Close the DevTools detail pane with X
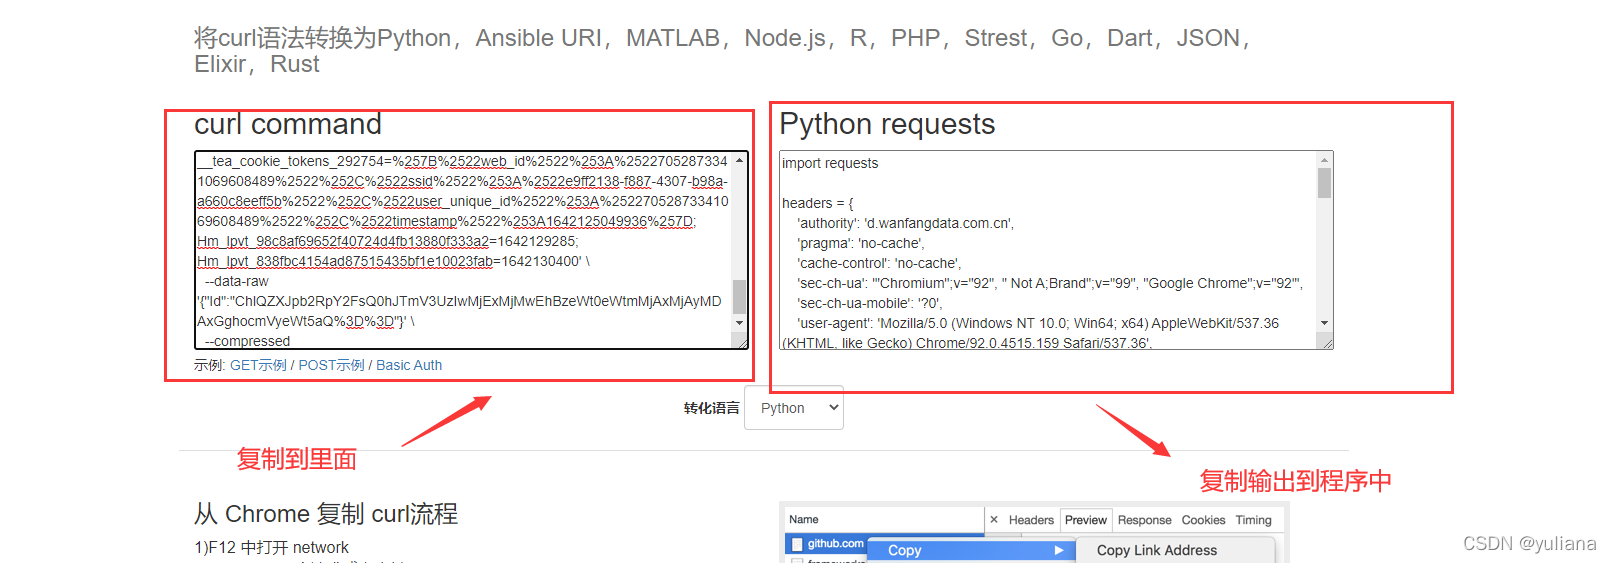This screenshot has width=1611, height=563. point(994,520)
